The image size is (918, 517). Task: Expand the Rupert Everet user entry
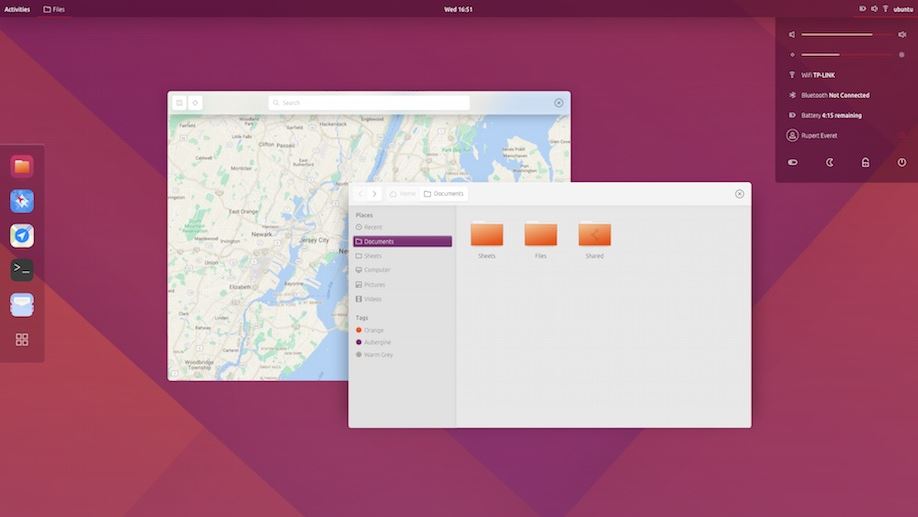818,135
